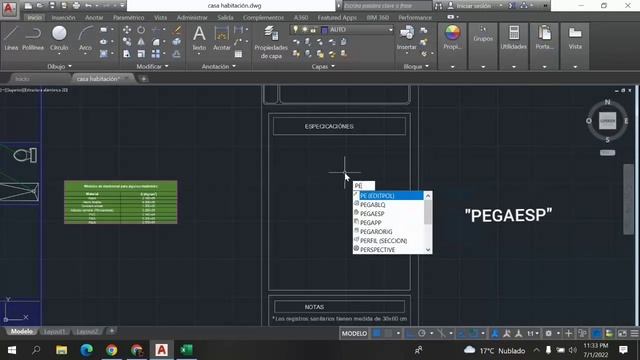The height and width of the screenshot is (360, 640).
Task: Toggle polar tracking in status bar
Action: 422,333
